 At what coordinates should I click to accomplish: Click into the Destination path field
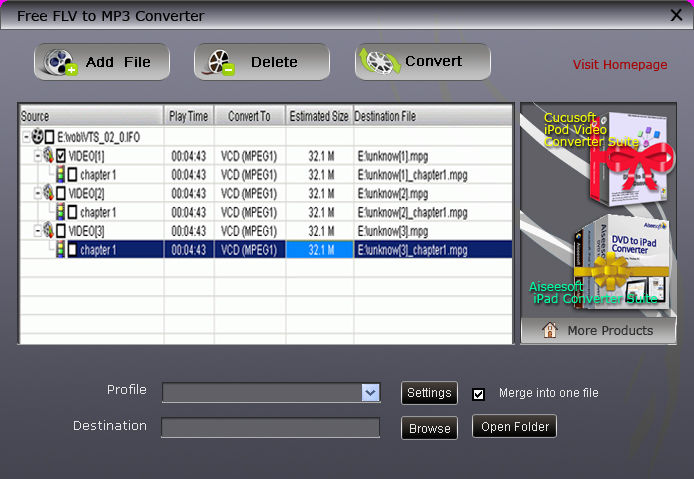[x=270, y=428]
